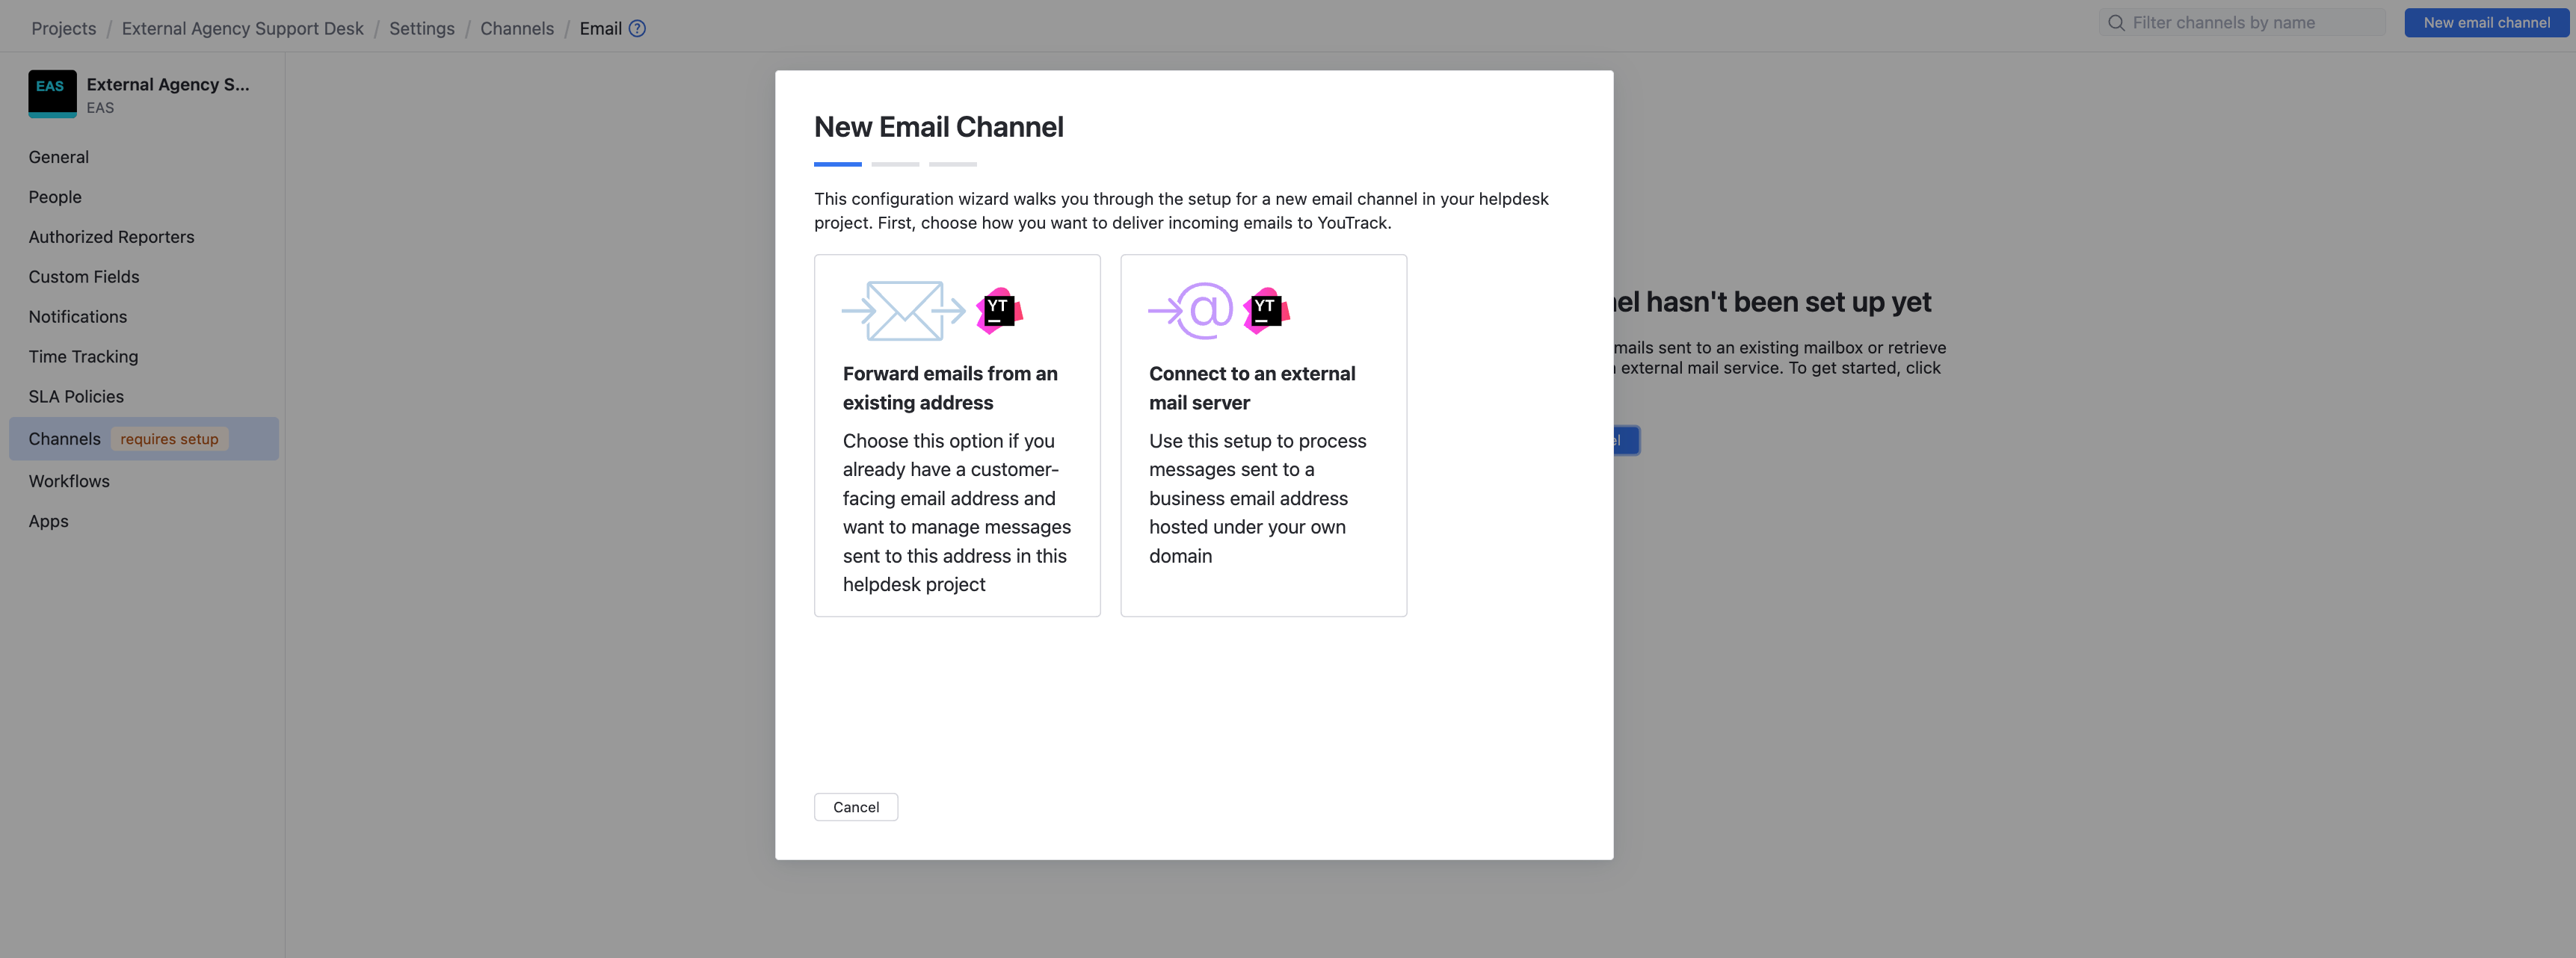The width and height of the screenshot is (2576, 958).
Task: Click the requires setup badge
Action: 169,439
